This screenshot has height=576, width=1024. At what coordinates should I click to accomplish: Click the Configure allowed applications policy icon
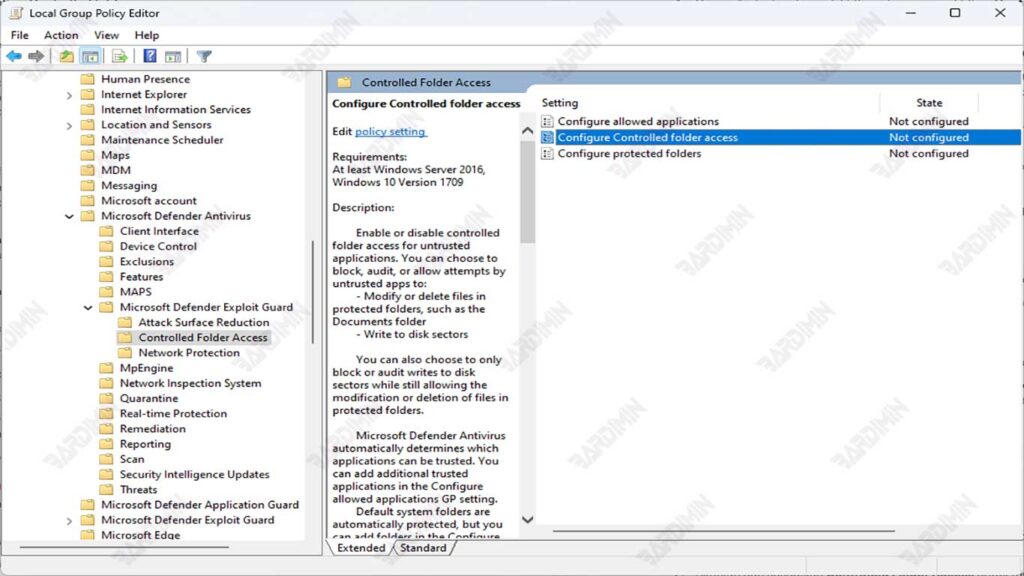(547, 121)
